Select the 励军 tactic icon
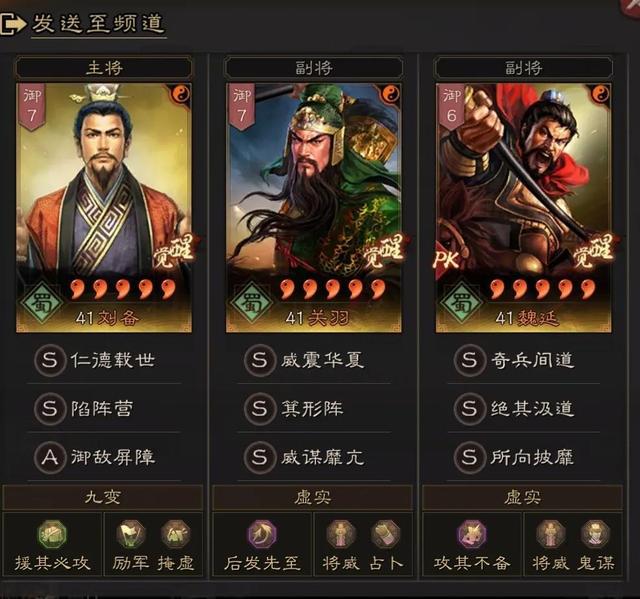This screenshot has height=599, width=640. (x=131, y=534)
